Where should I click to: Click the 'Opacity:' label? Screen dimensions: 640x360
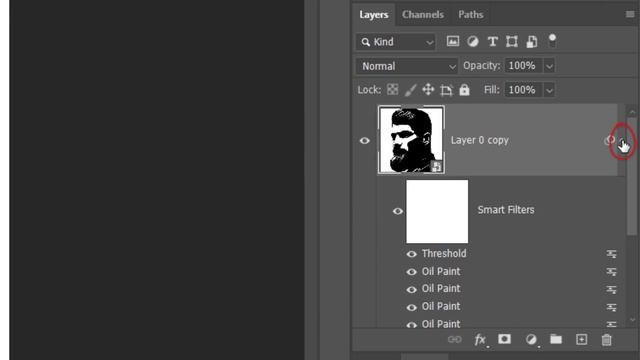click(x=482, y=66)
